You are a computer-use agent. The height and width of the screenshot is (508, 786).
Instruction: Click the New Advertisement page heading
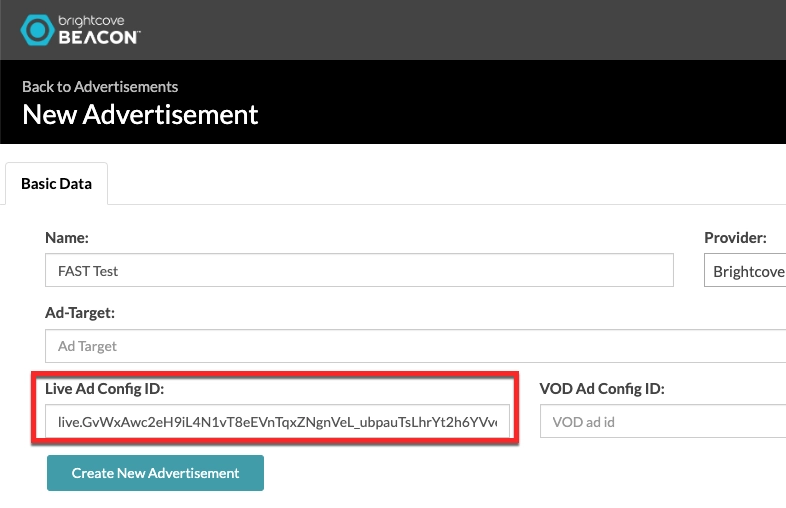tap(140, 114)
